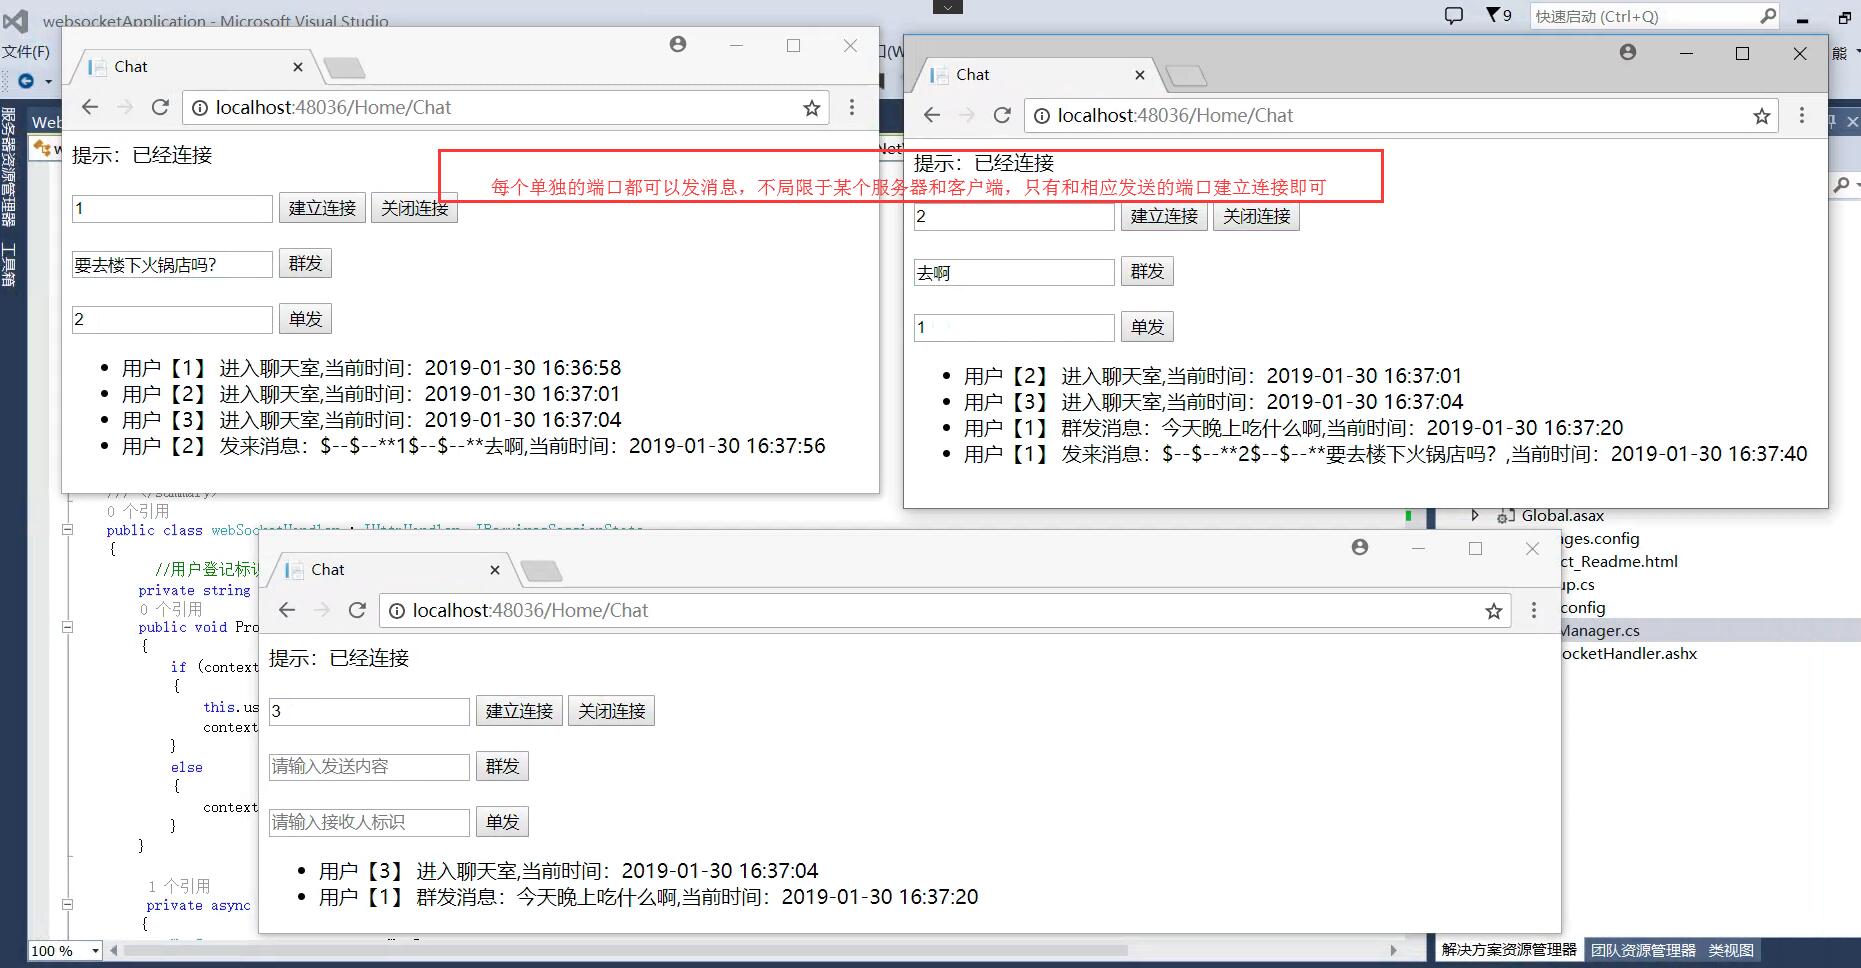
Task: Click 建立连接 in the user 1 Chat window
Action: pyautogui.click(x=322, y=208)
